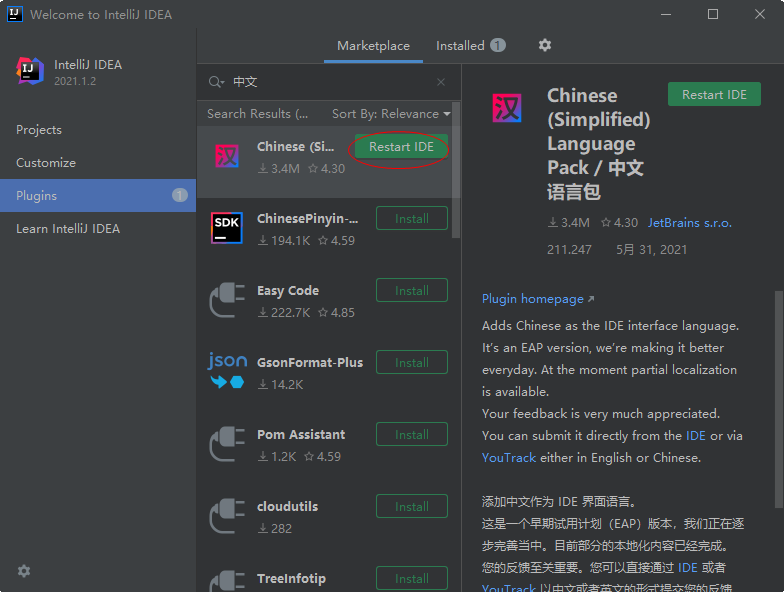
Task: Select the Plugins section
Action: [x=98, y=196]
